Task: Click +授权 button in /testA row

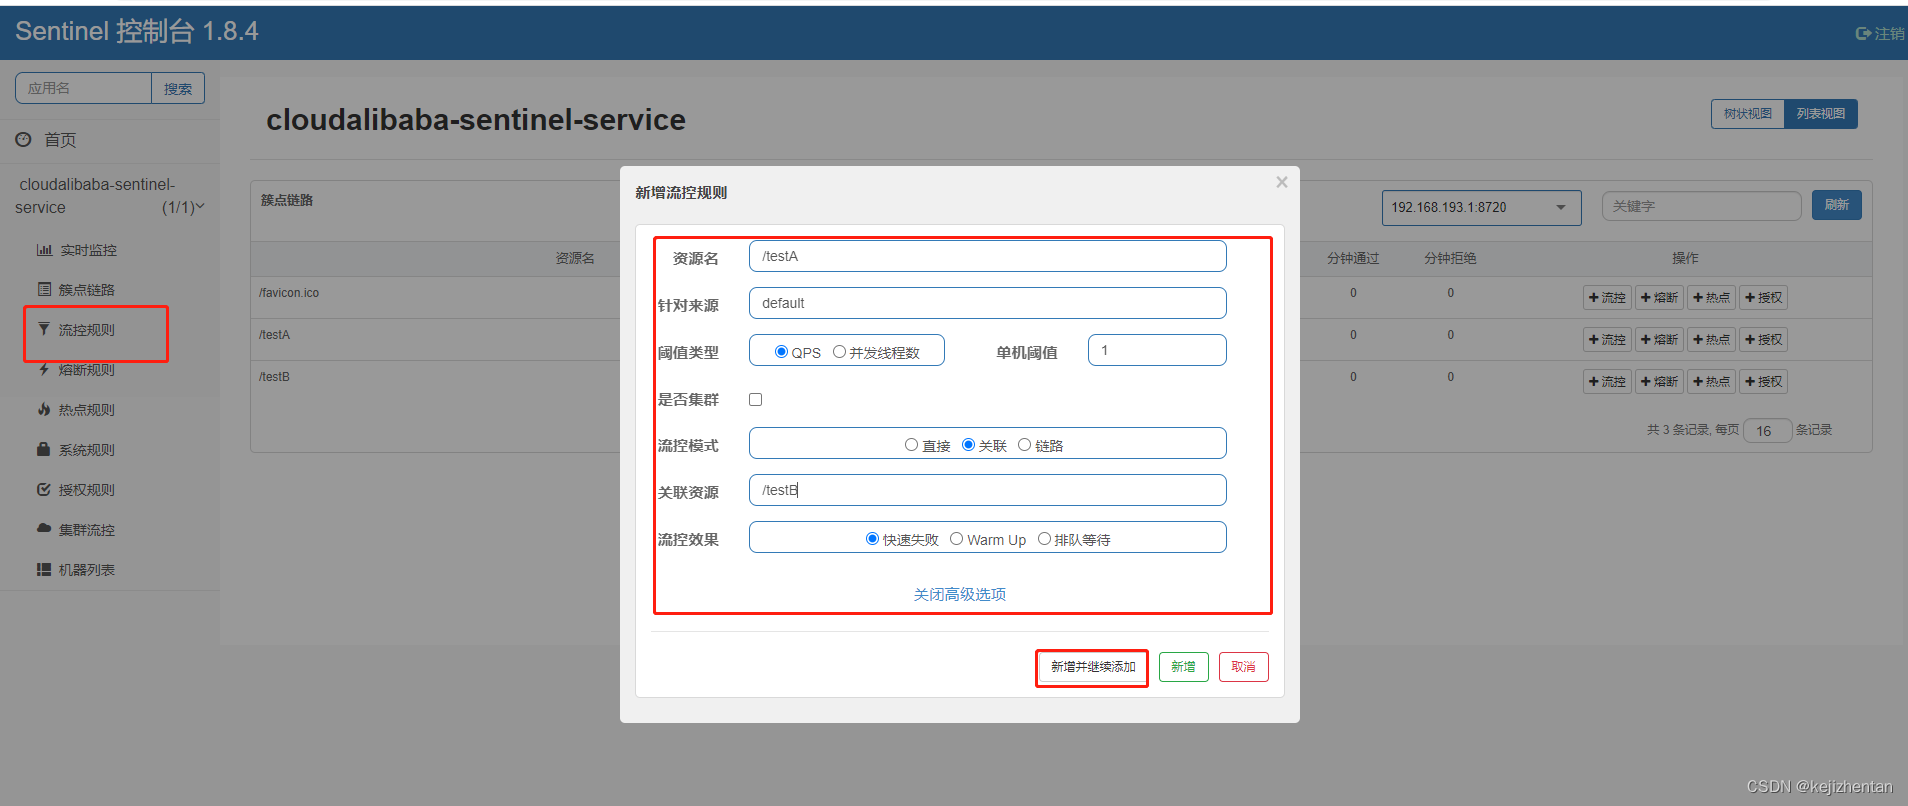Action: (x=1763, y=340)
